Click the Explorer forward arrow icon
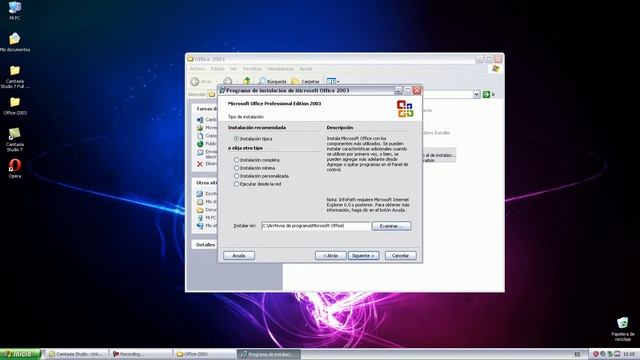 tap(228, 82)
